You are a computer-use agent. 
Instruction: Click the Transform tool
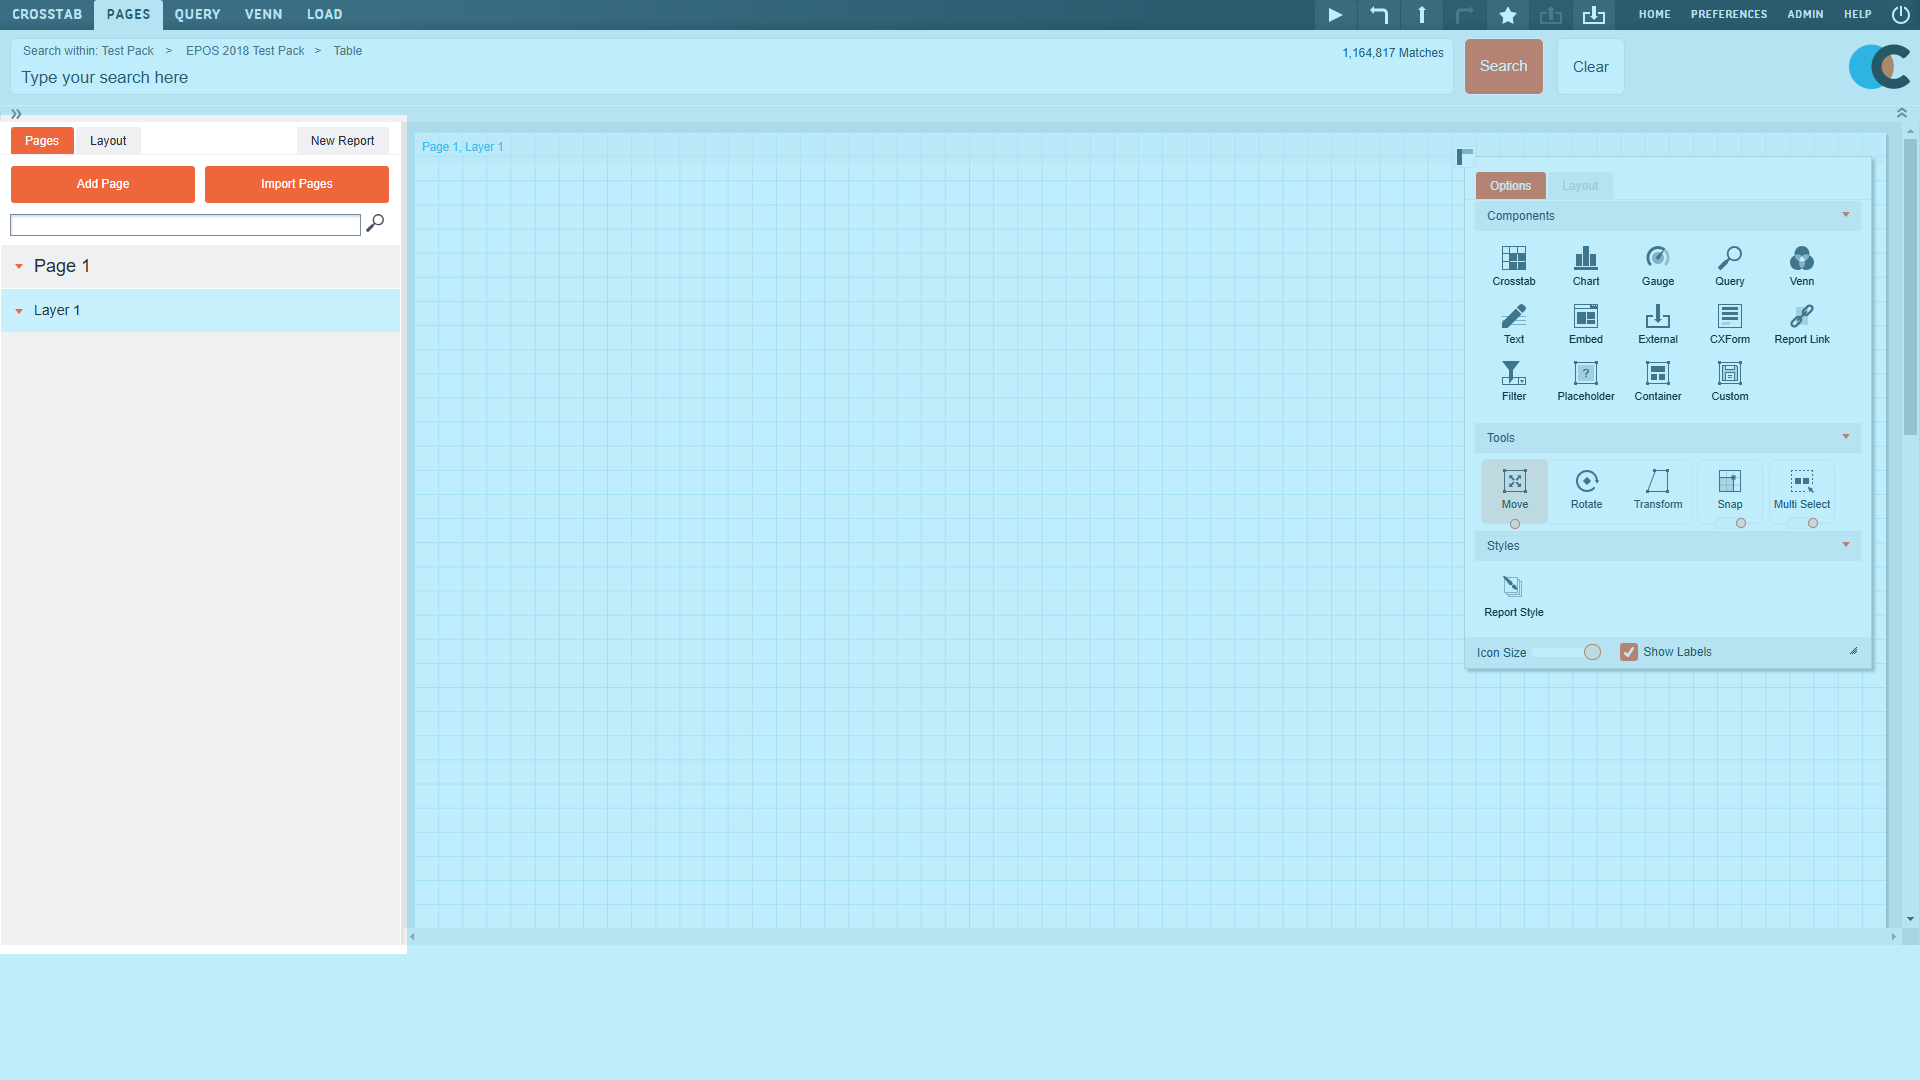[1657, 488]
